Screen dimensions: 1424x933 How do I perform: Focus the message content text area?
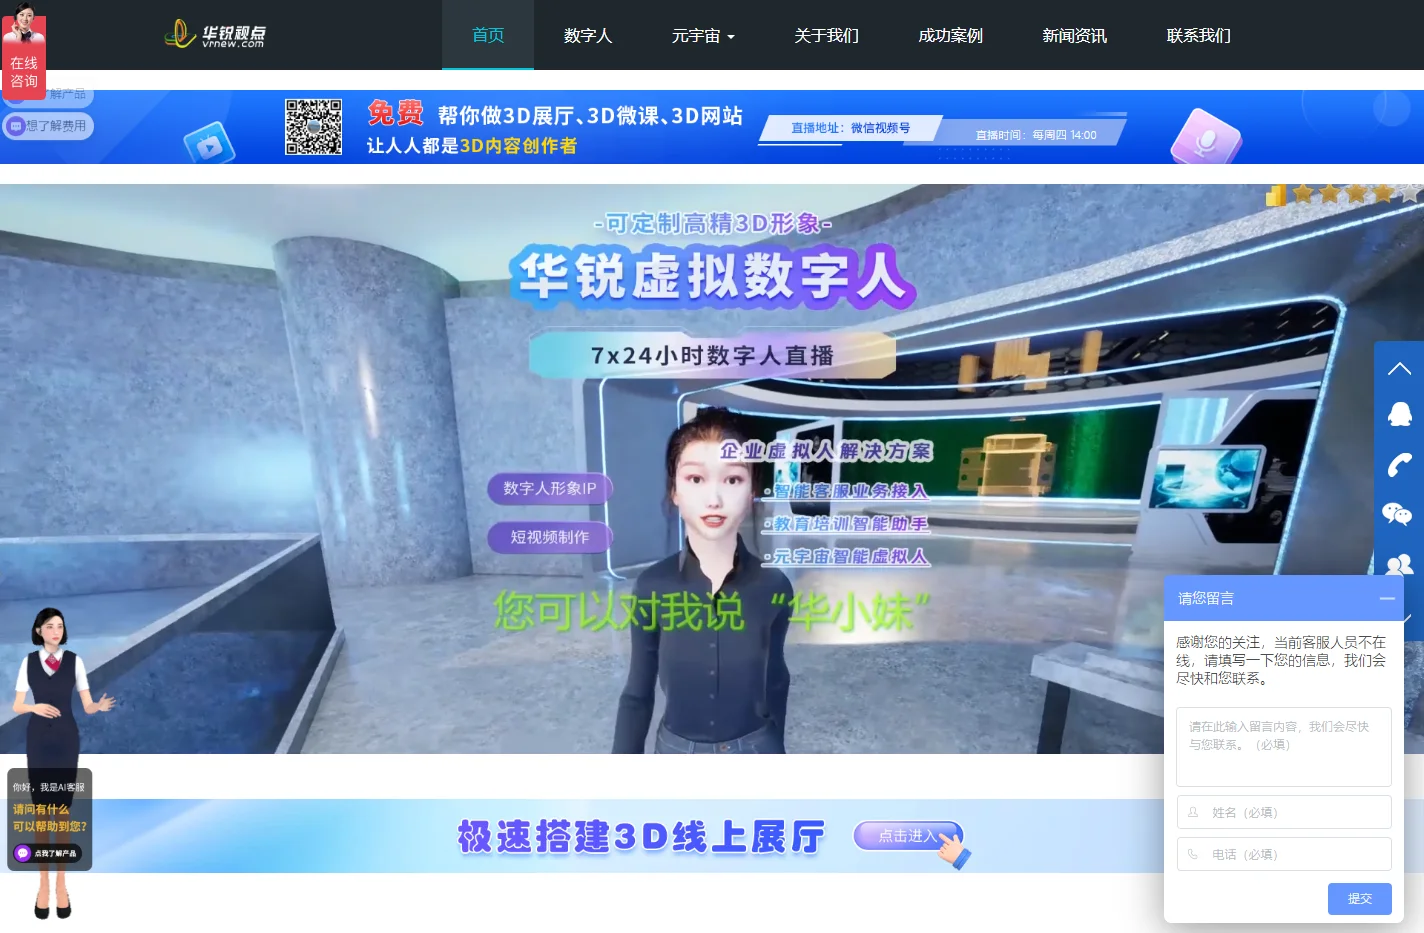click(1284, 747)
